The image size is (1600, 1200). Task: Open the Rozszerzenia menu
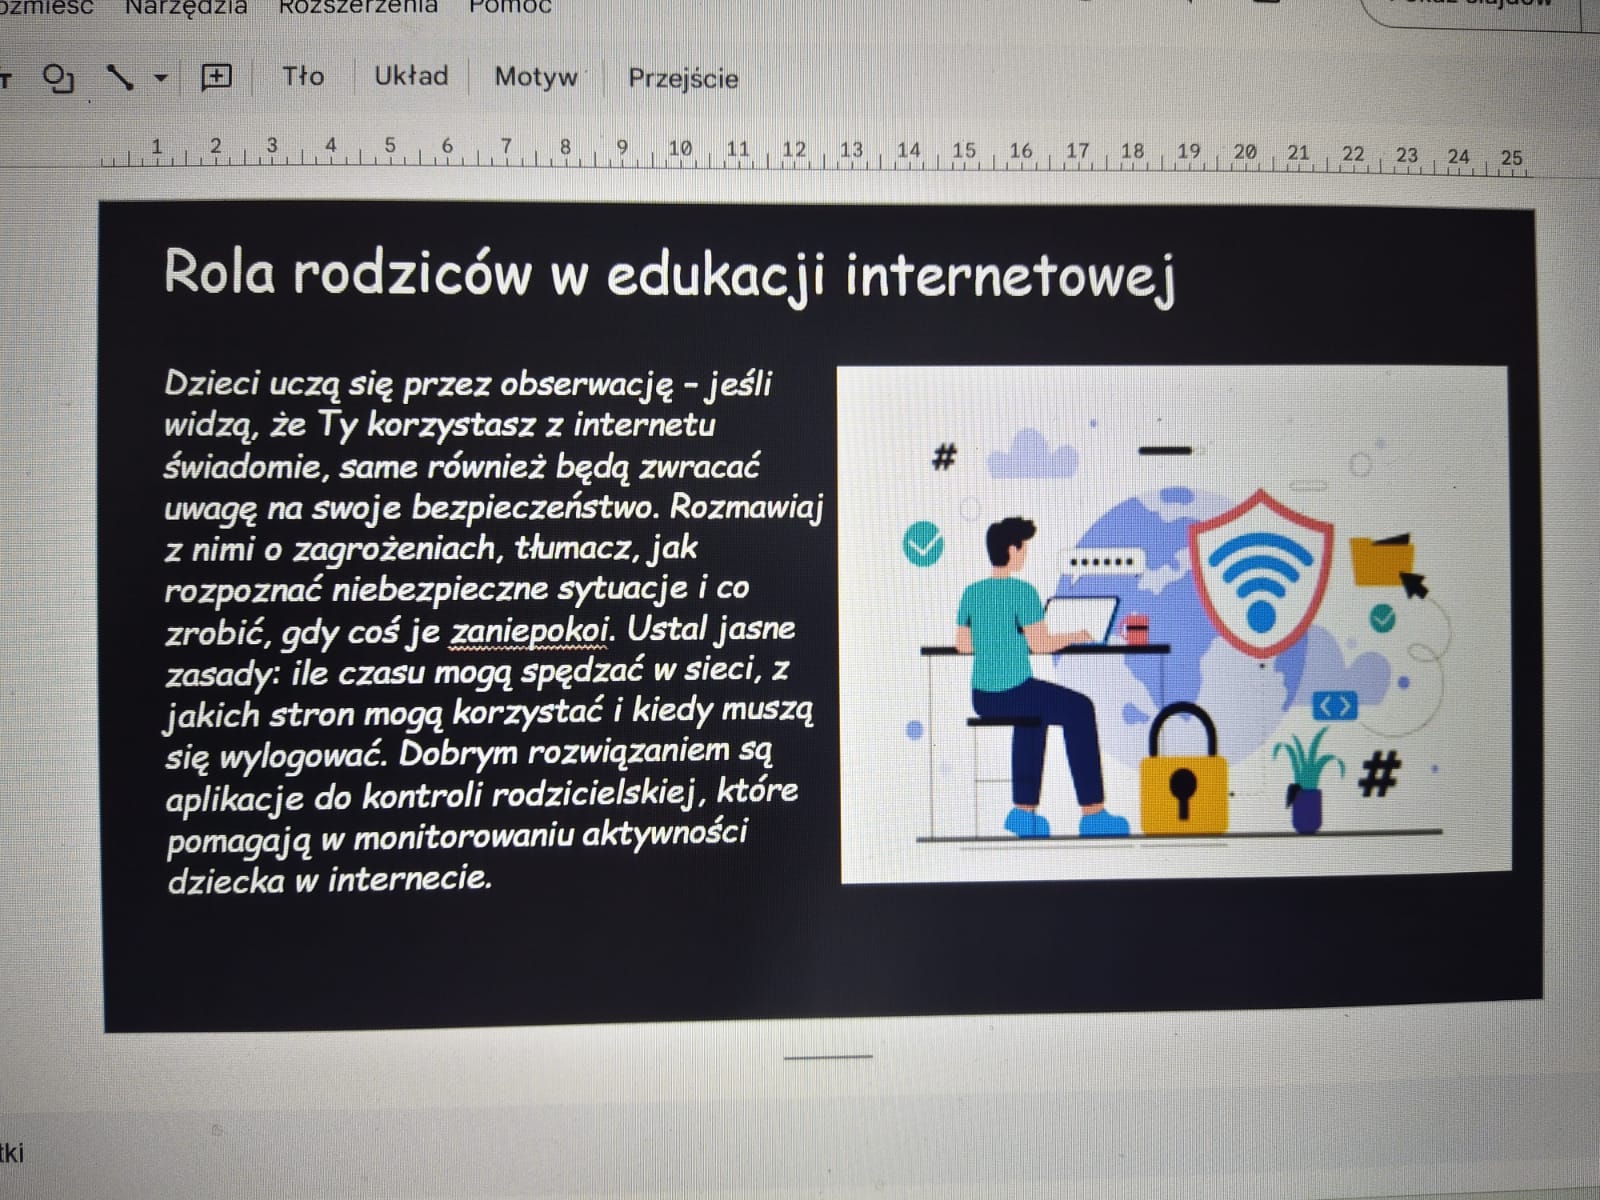point(357,7)
